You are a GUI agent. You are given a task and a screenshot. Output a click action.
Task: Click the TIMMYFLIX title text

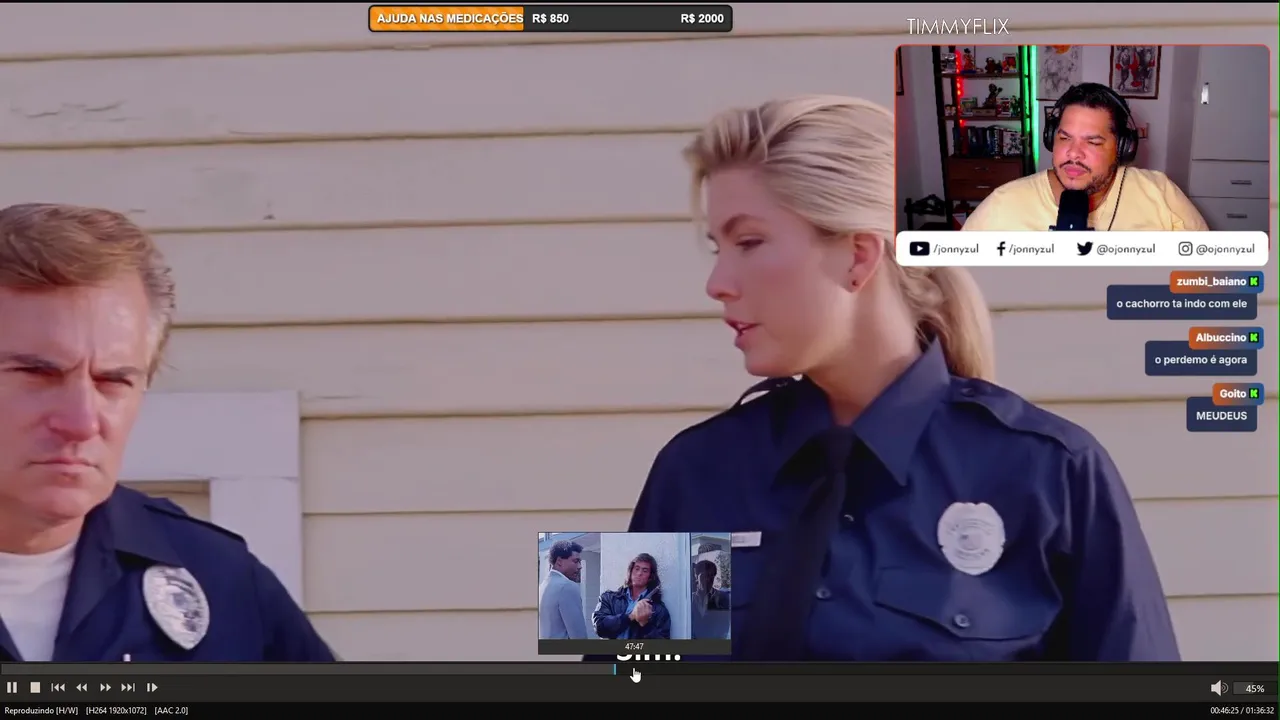point(957,27)
